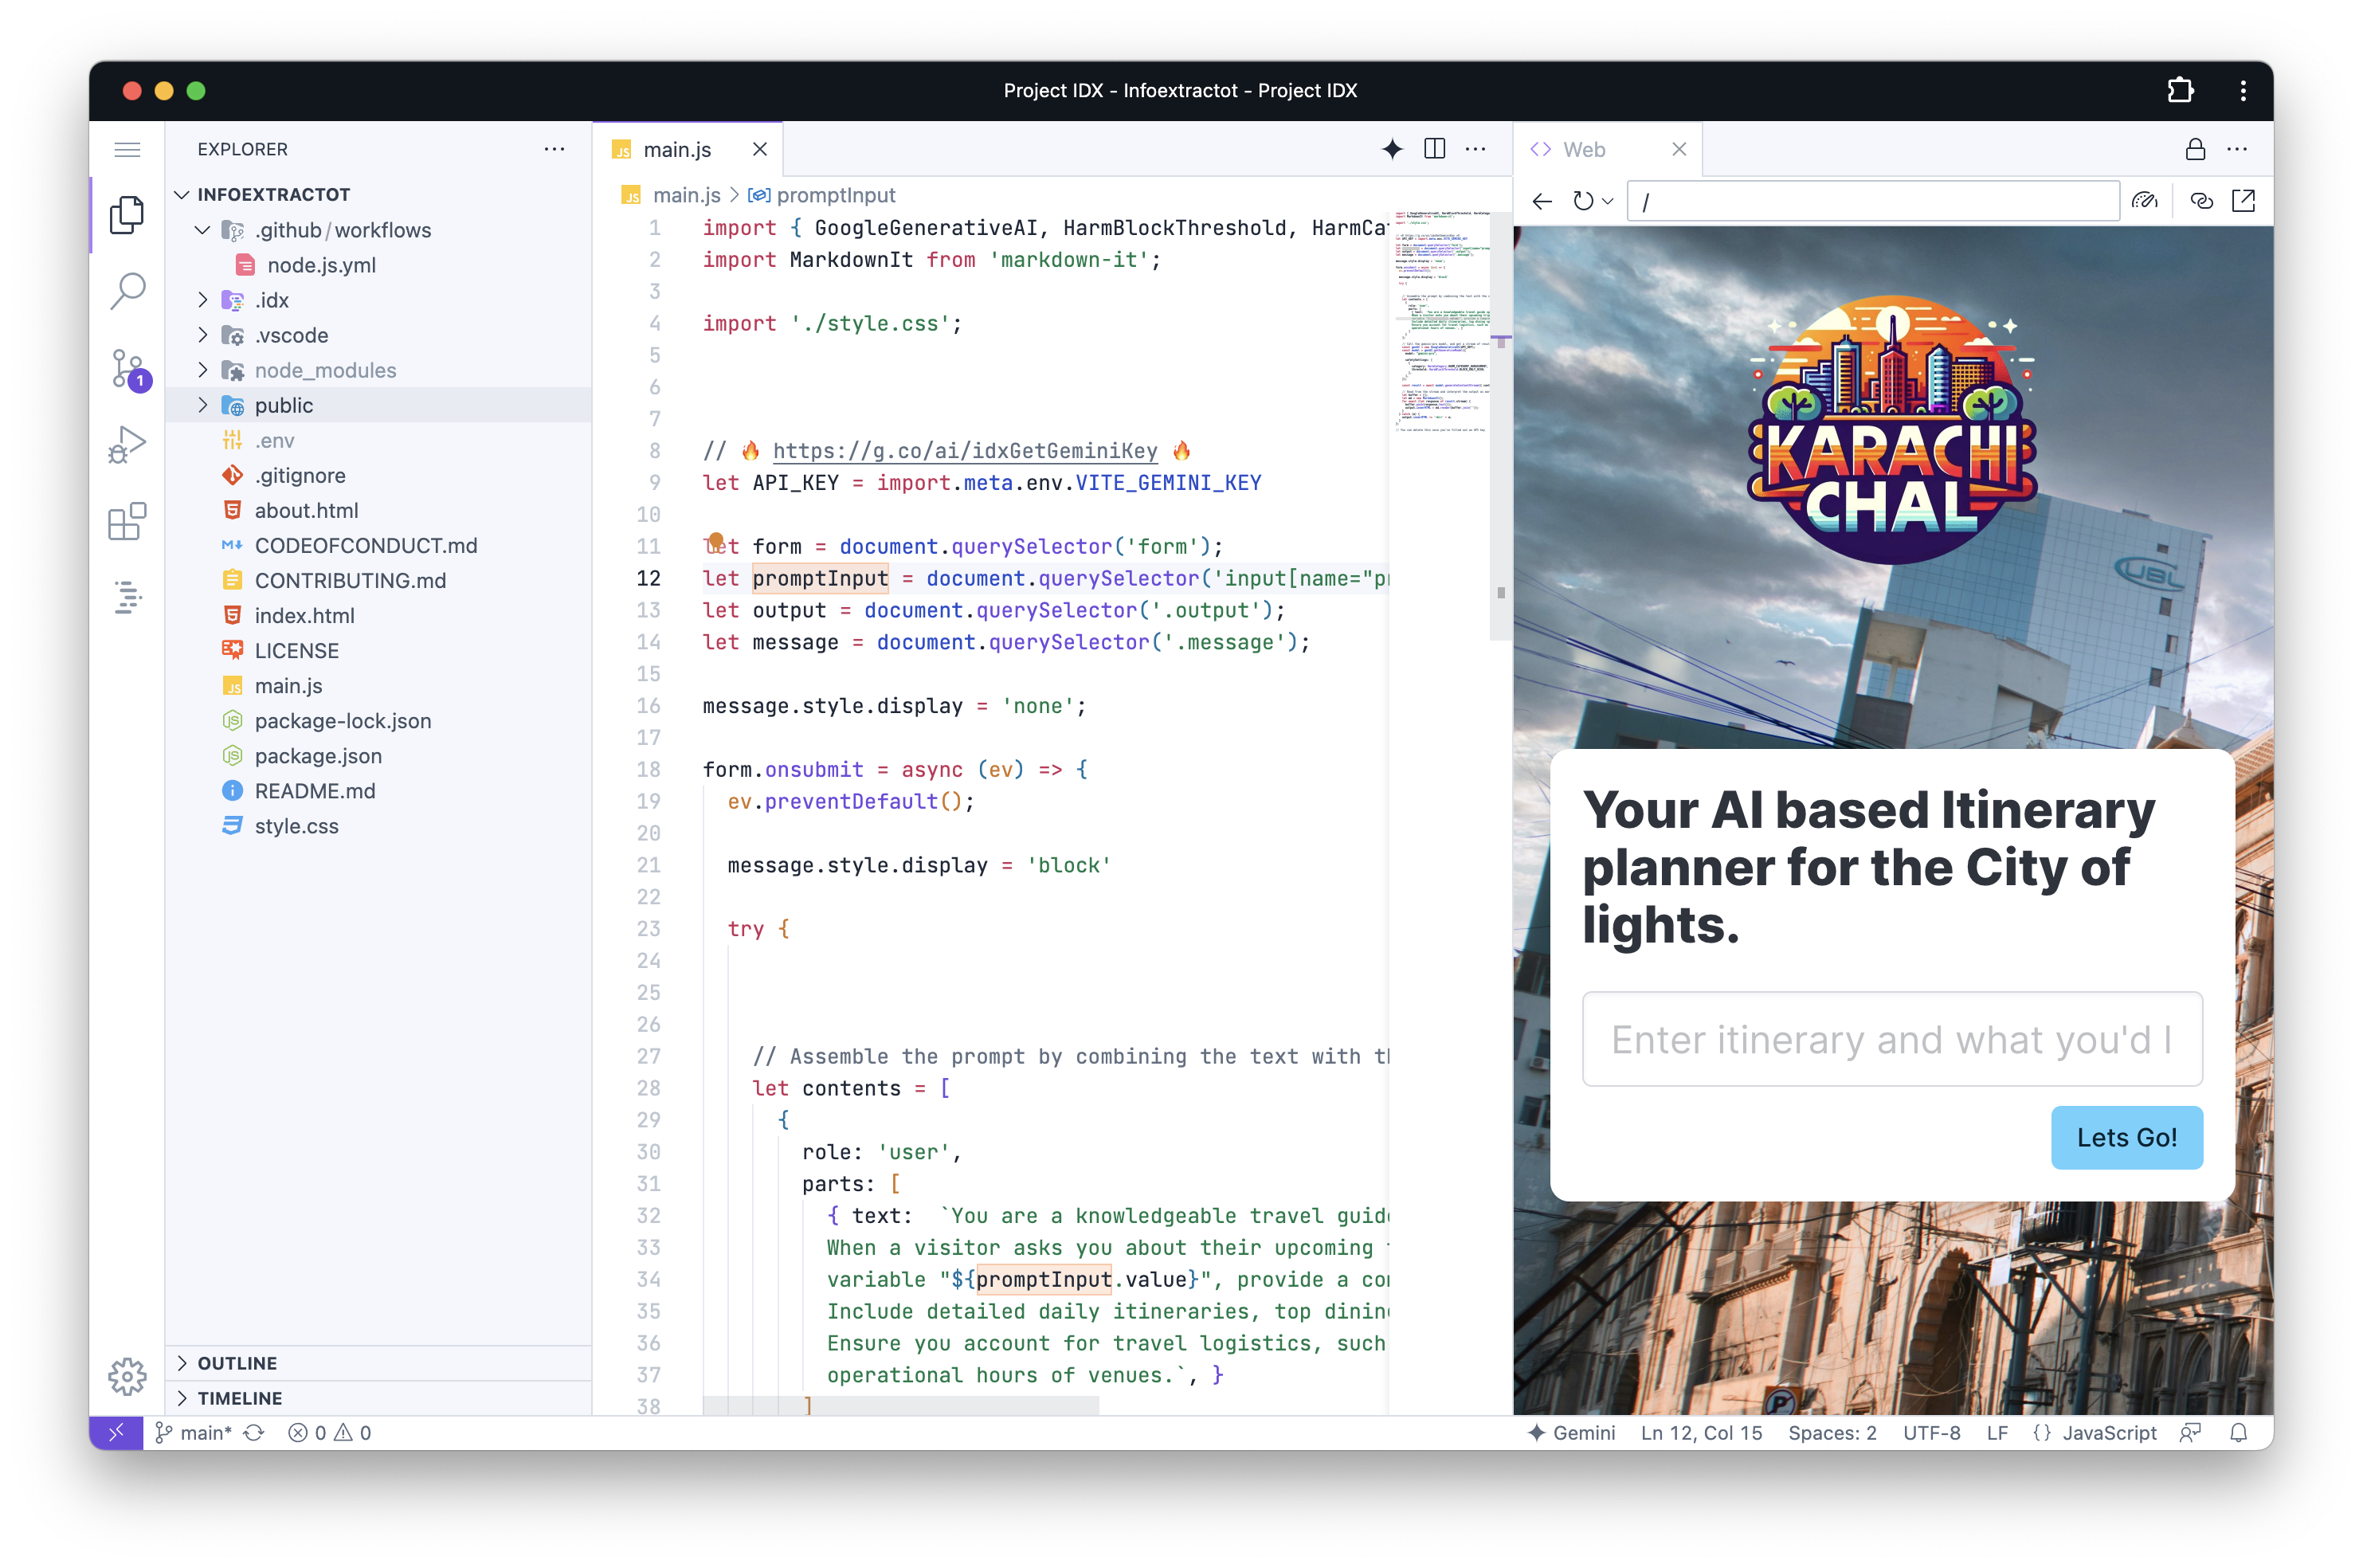The width and height of the screenshot is (2363, 1568).
Task: Open Gemini from the status bar
Action: coord(1572,1432)
